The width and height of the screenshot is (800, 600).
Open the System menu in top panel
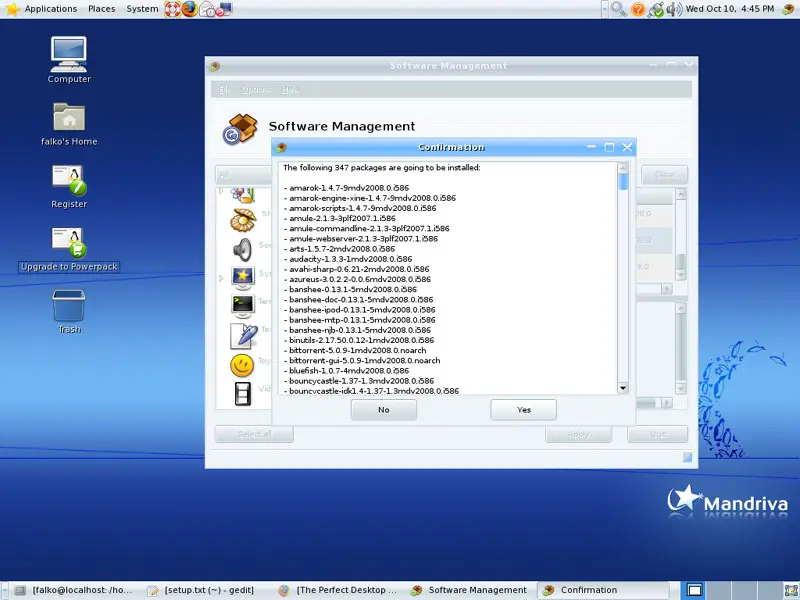[142, 9]
